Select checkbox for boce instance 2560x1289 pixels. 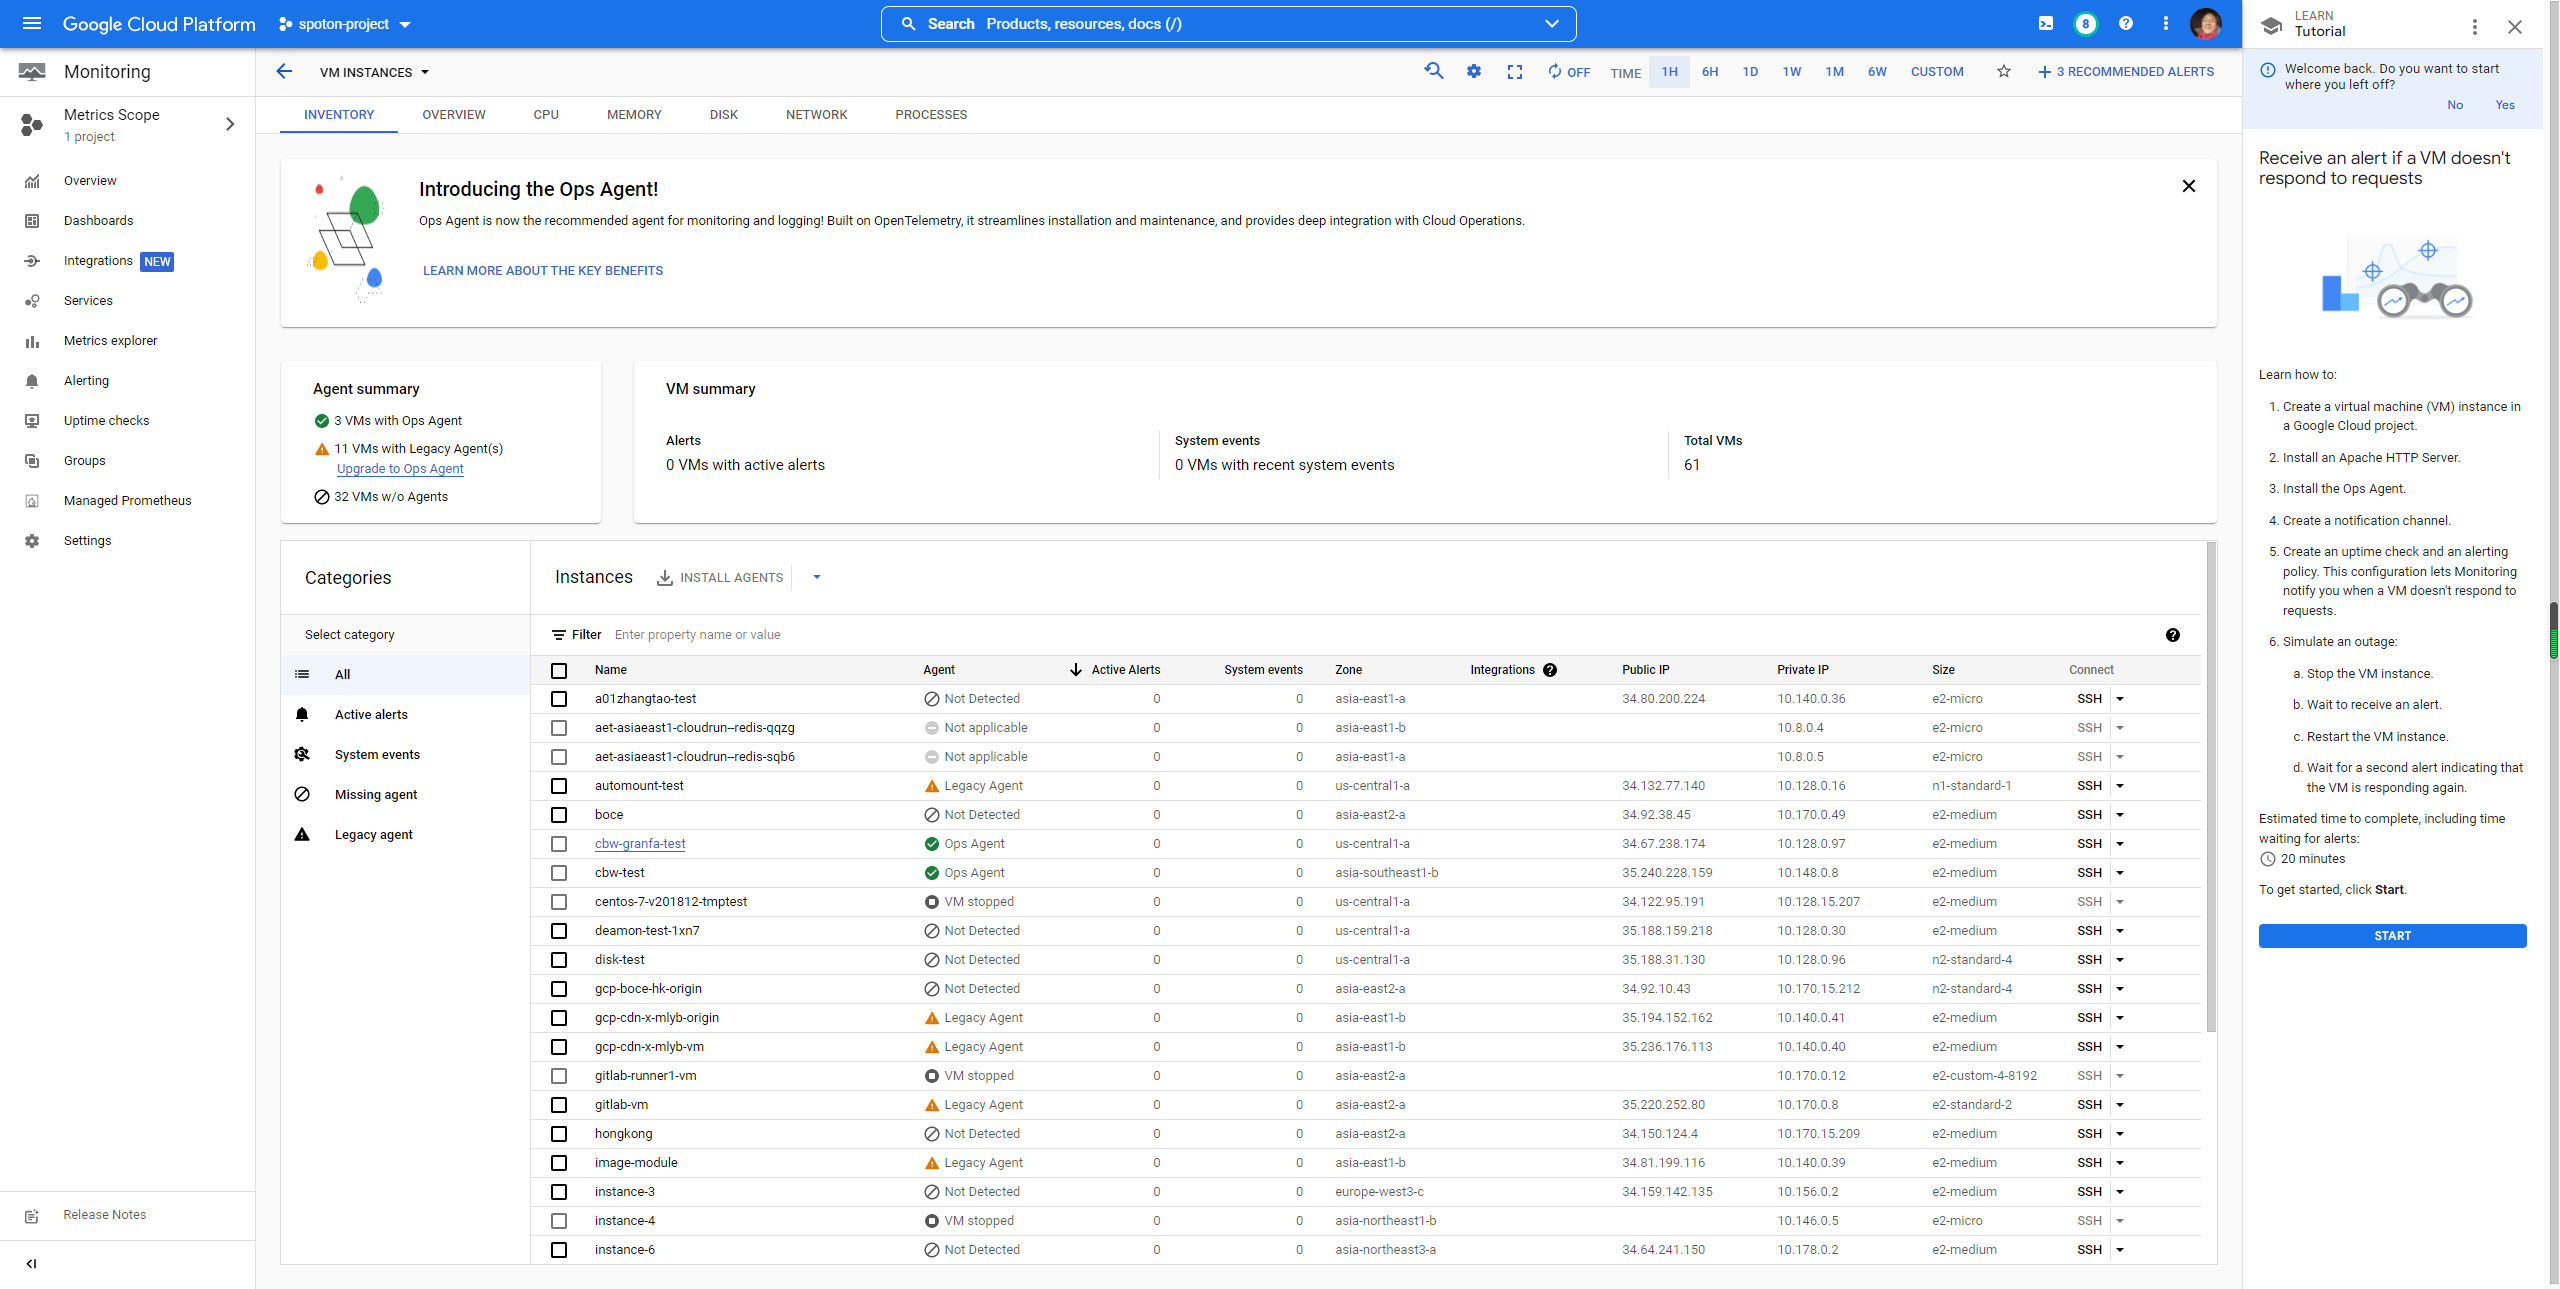point(559,815)
